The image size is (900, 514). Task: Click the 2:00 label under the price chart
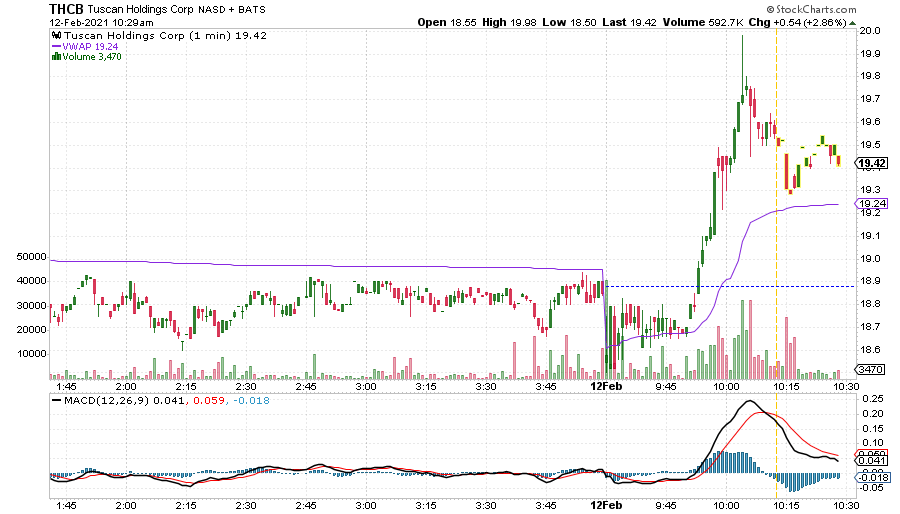tap(126, 387)
